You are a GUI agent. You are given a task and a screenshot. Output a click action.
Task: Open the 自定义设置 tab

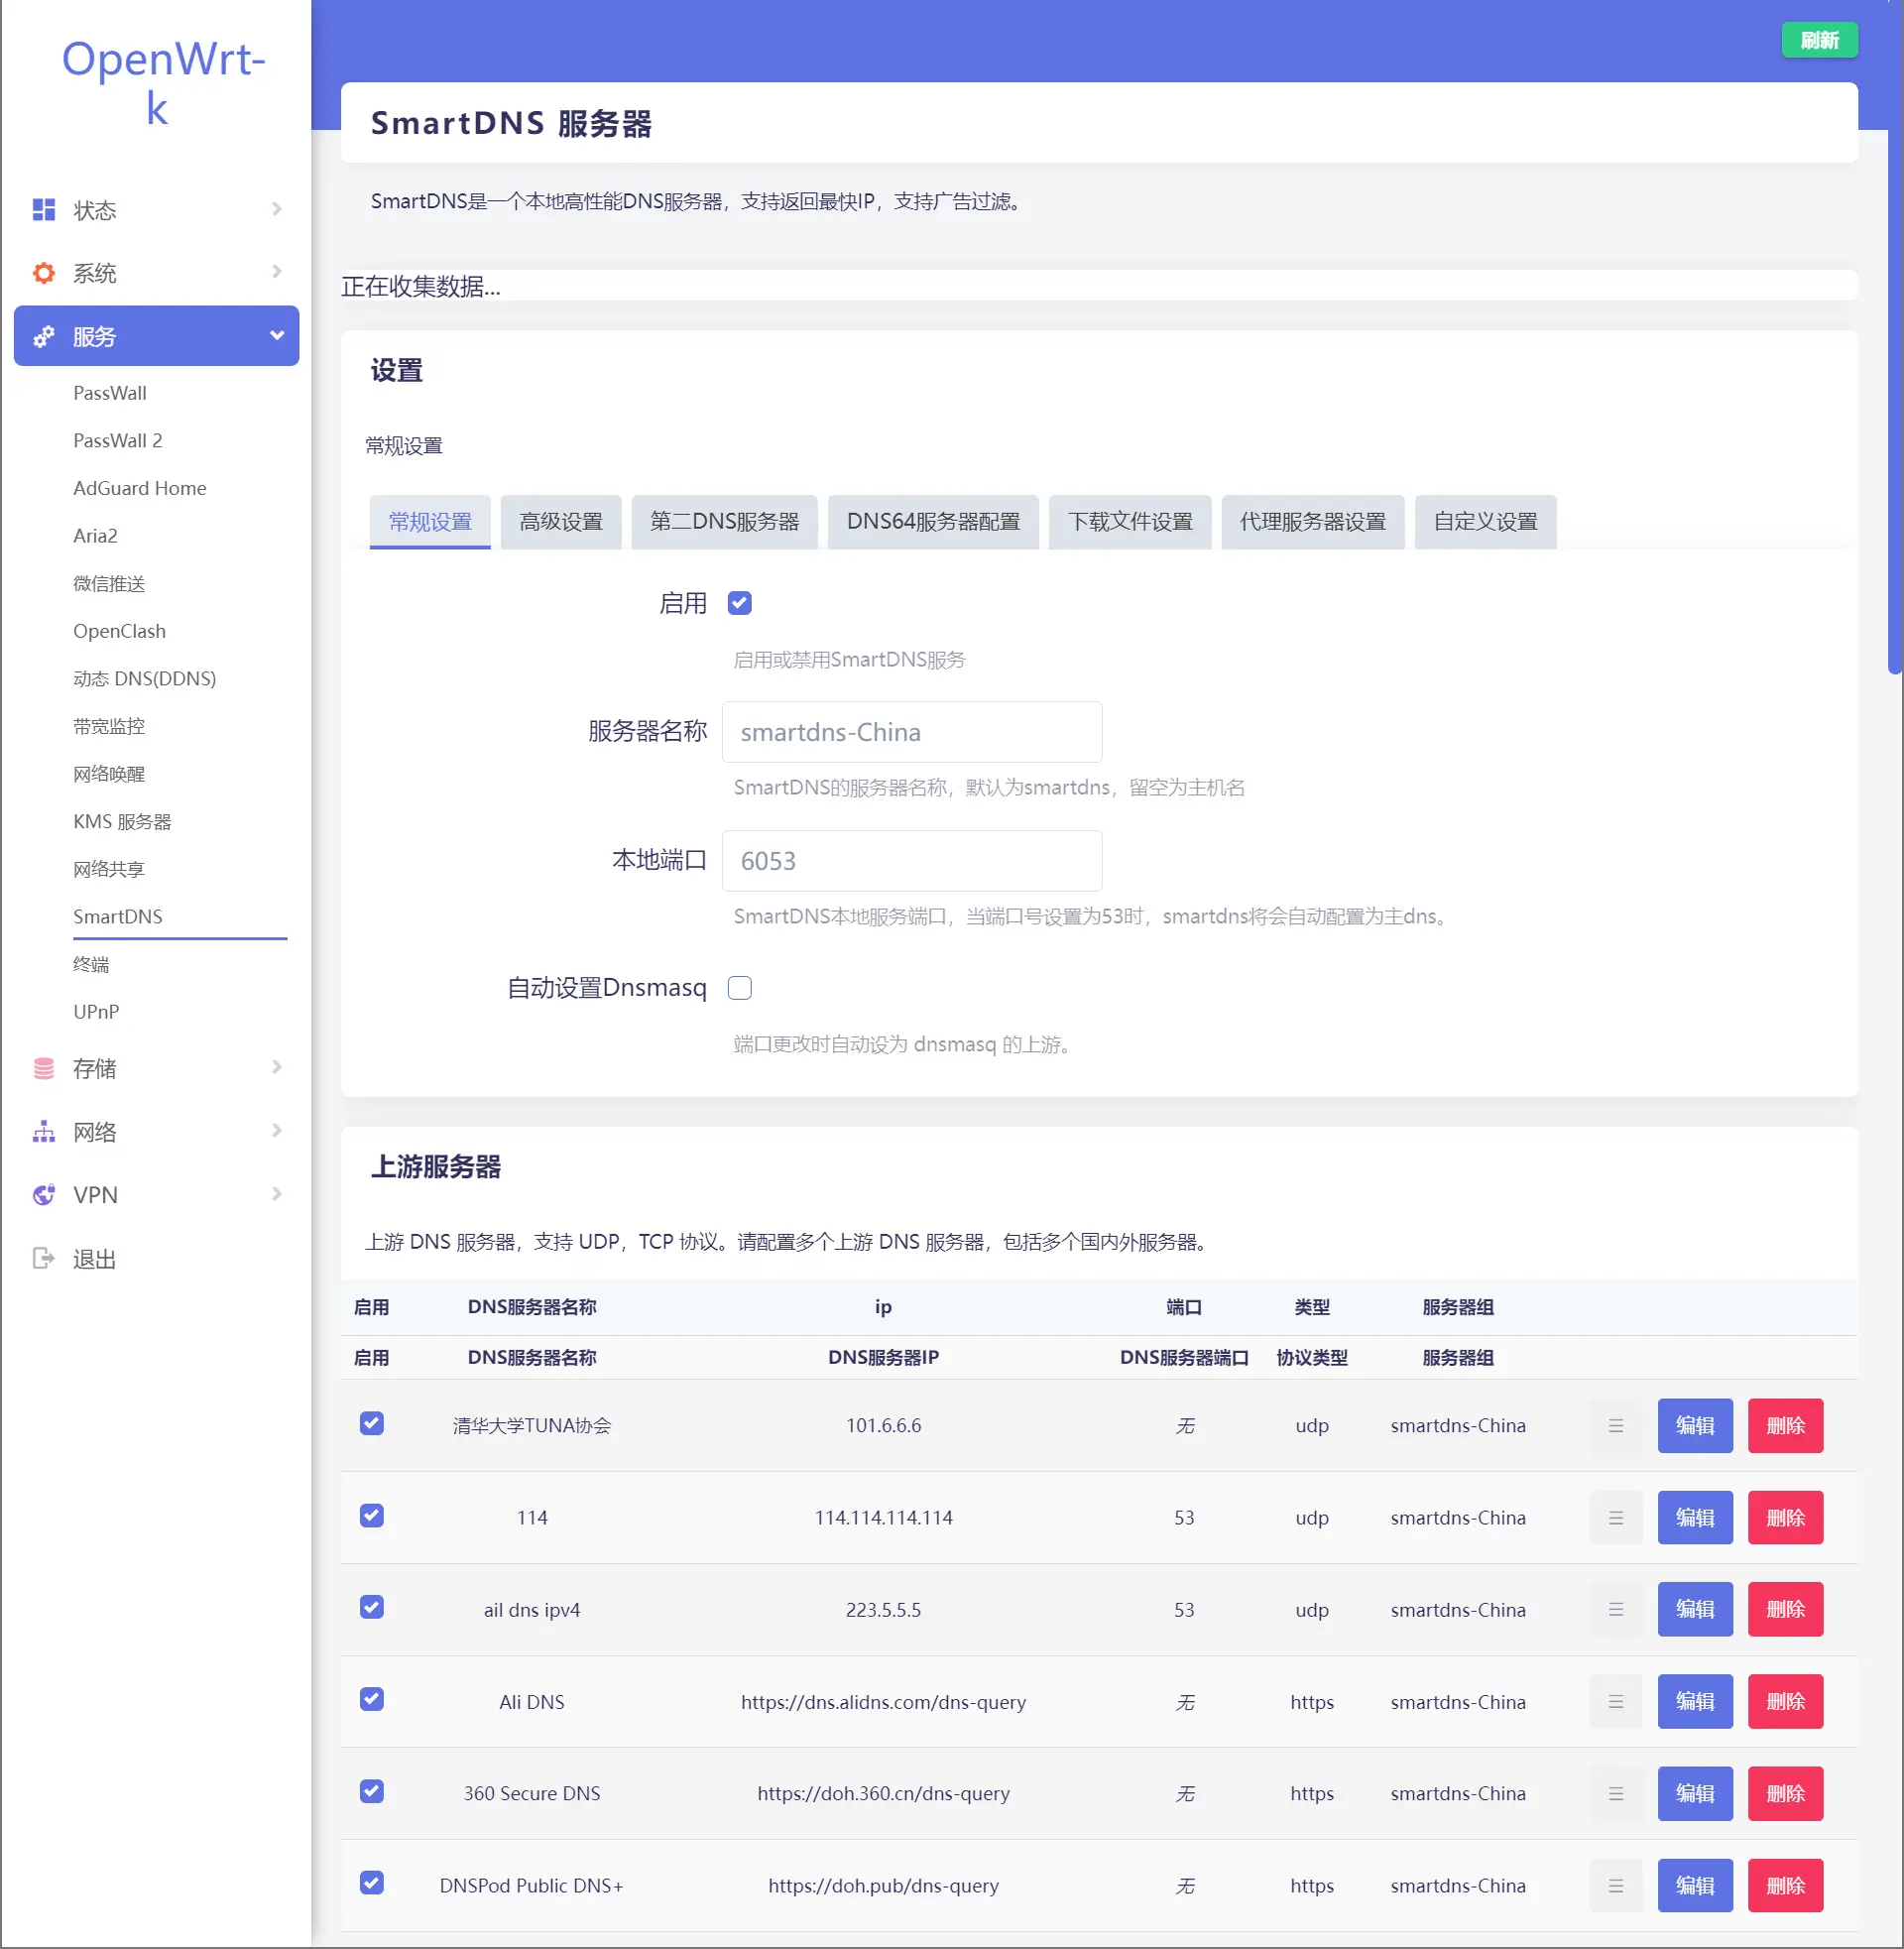[x=1486, y=522]
